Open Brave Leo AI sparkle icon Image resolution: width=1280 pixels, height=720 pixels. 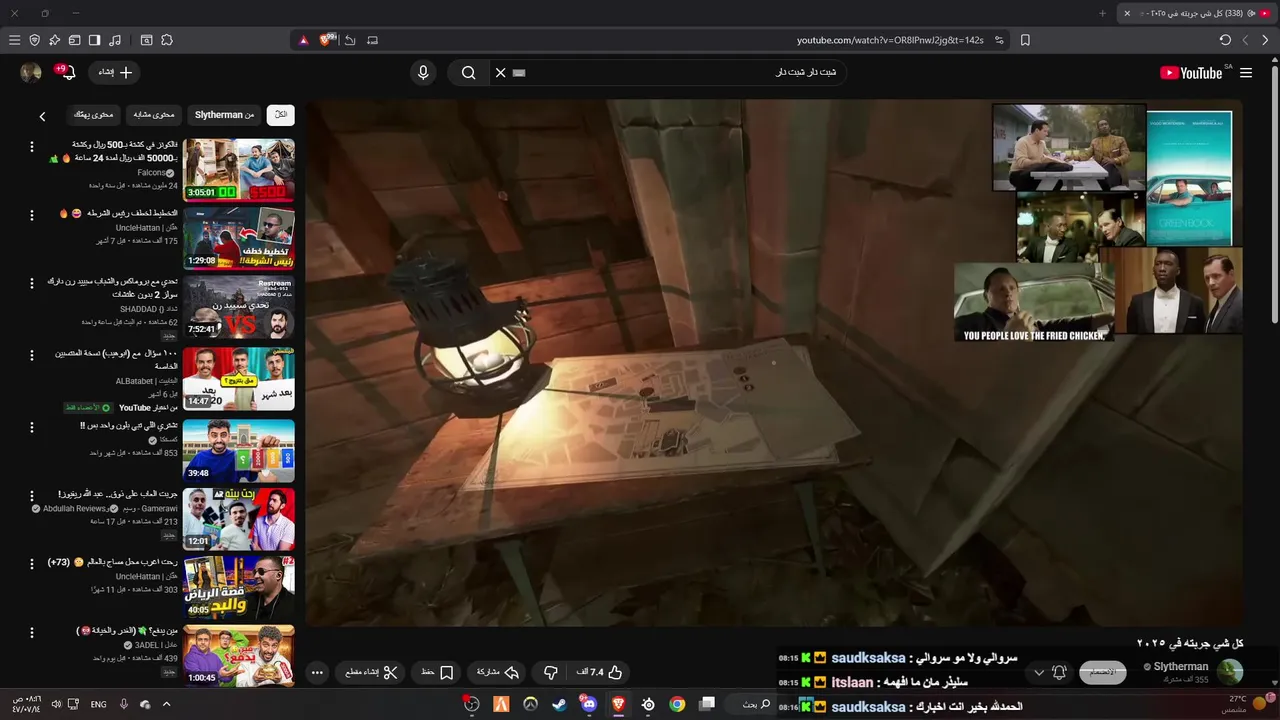[x=54, y=40]
